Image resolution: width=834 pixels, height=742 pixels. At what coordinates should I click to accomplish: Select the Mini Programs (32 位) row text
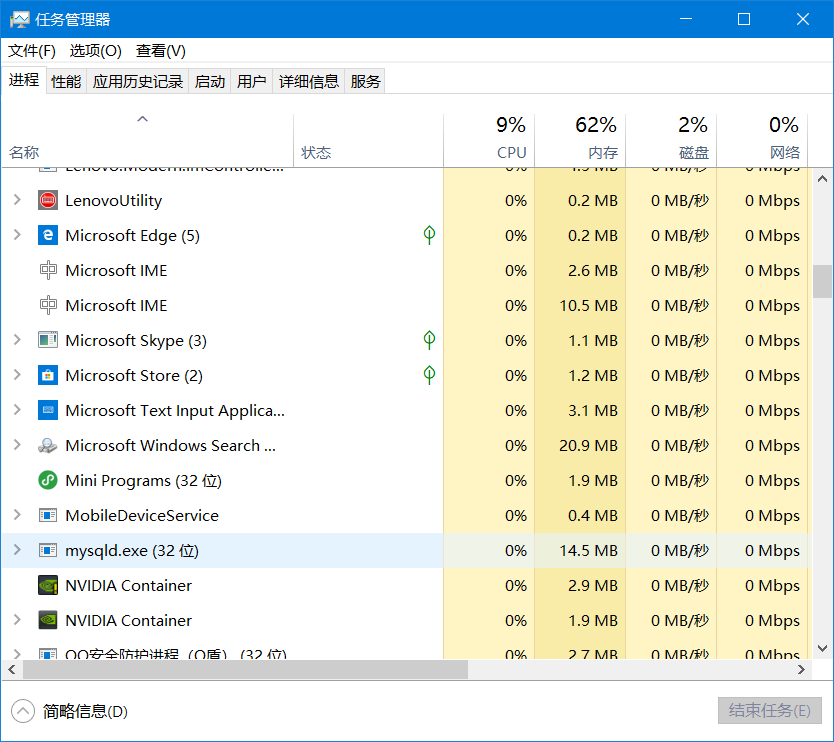[144, 481]
